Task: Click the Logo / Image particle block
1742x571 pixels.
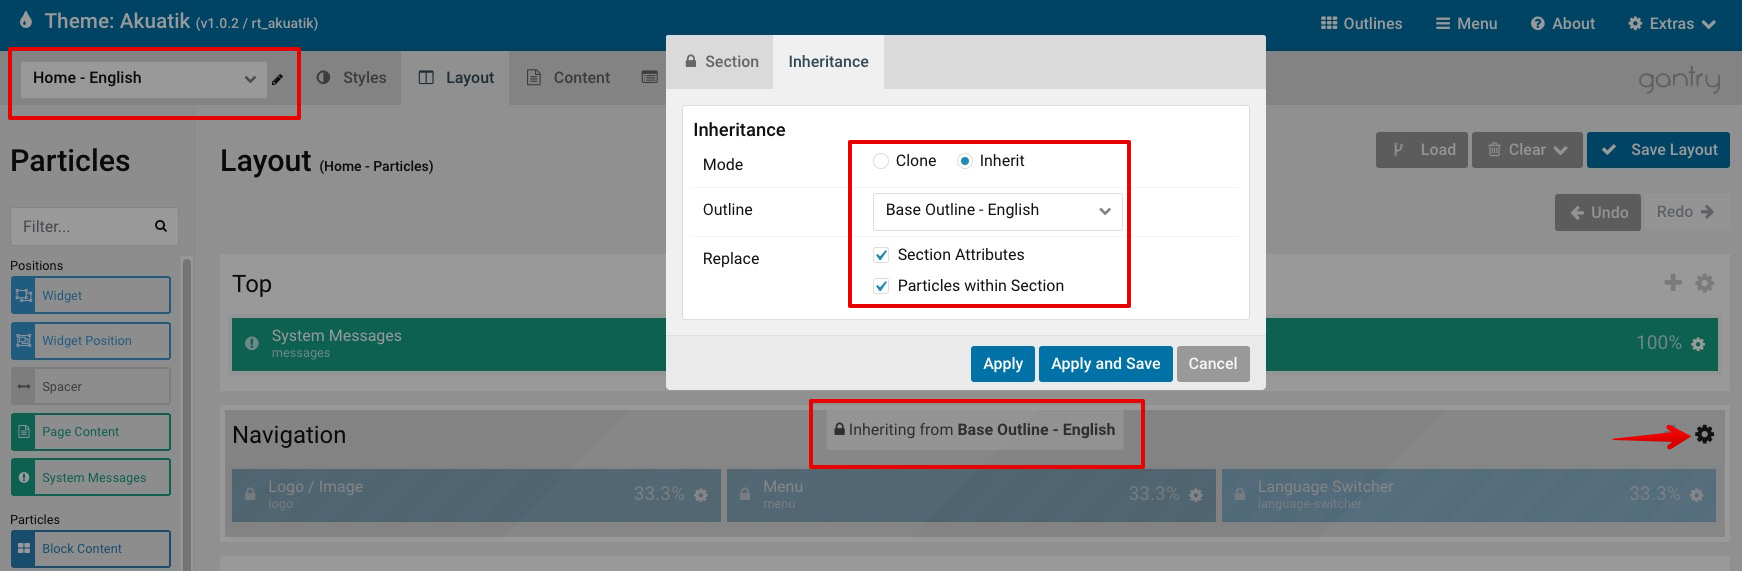Action: click(476, 495)
